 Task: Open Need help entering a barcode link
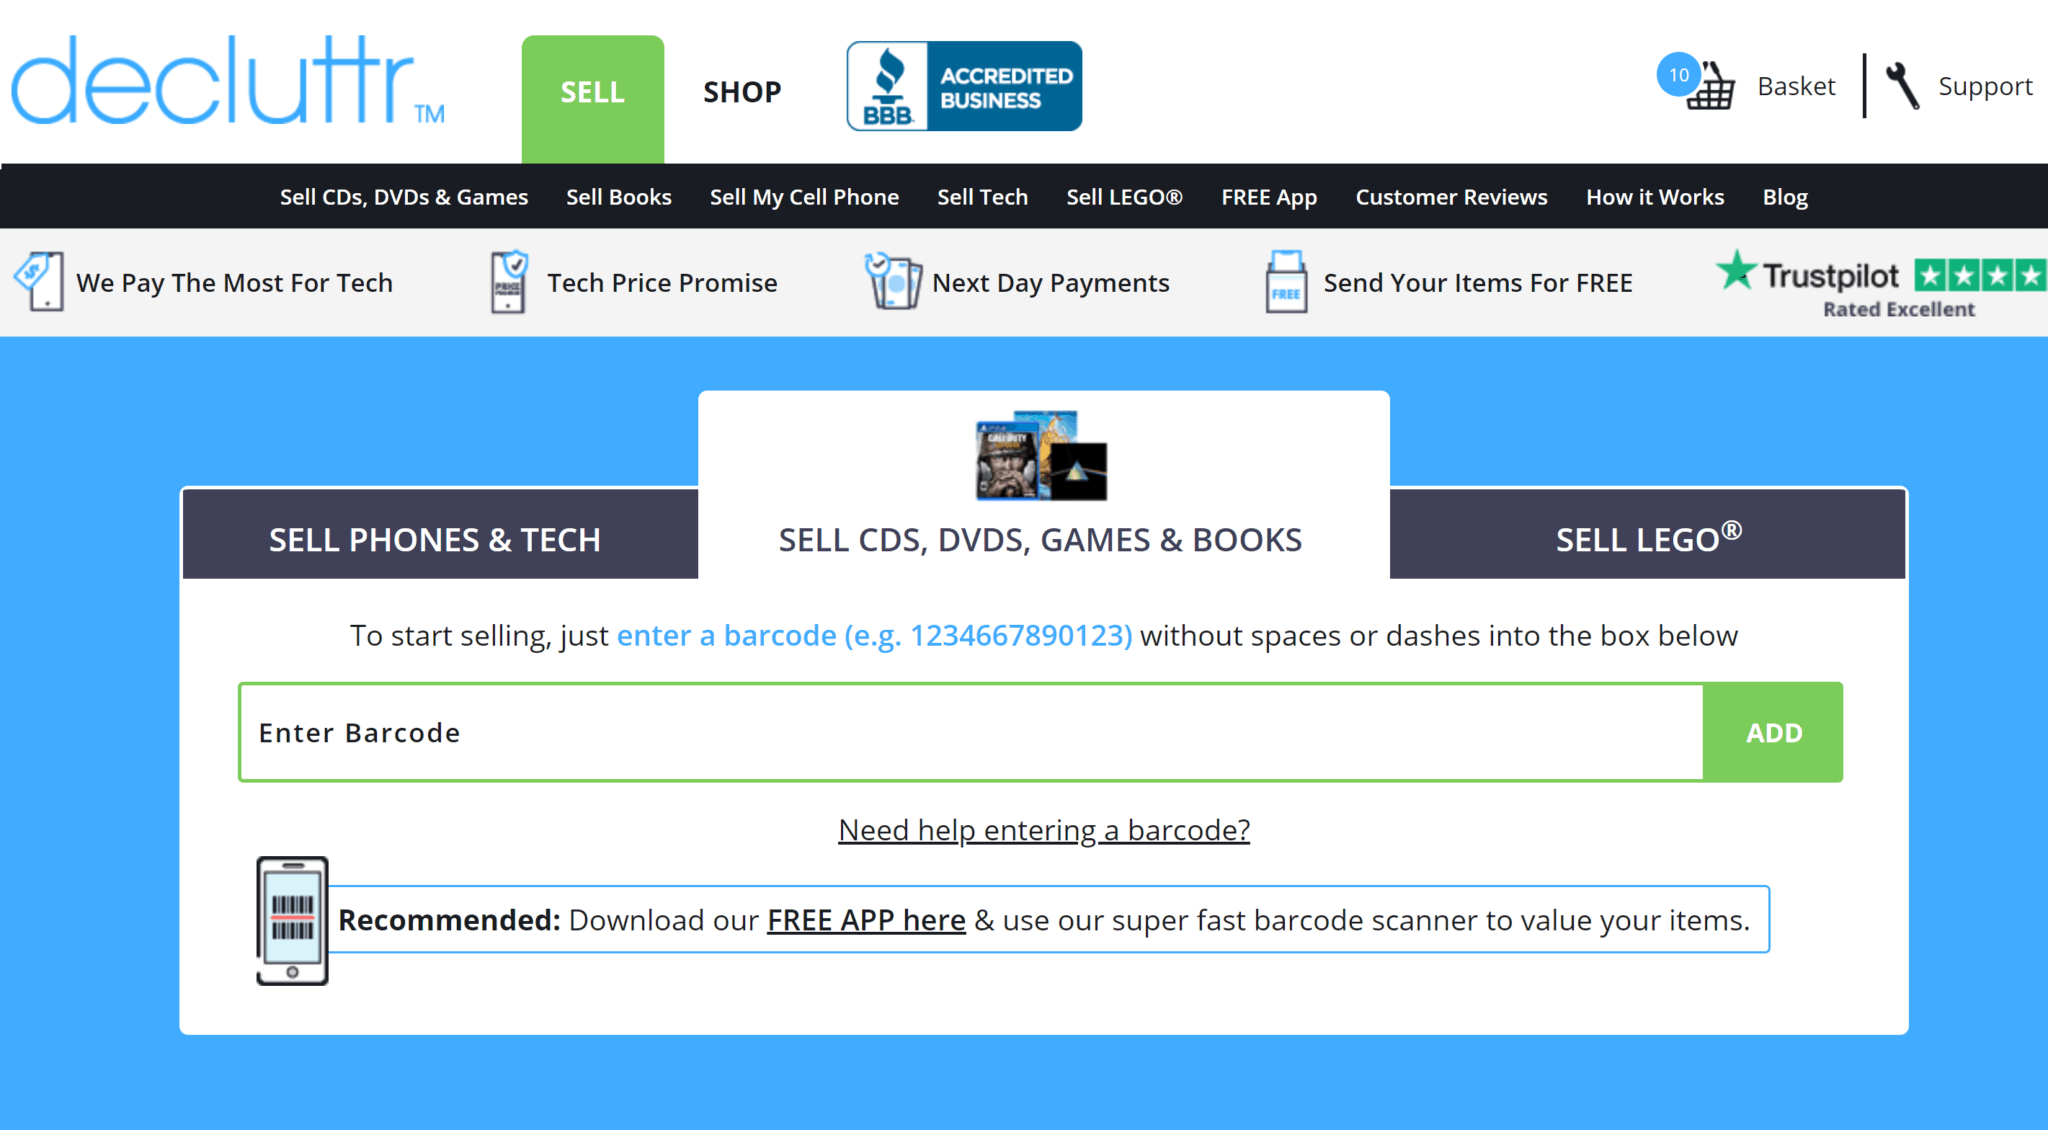[x=1044, y=830]
